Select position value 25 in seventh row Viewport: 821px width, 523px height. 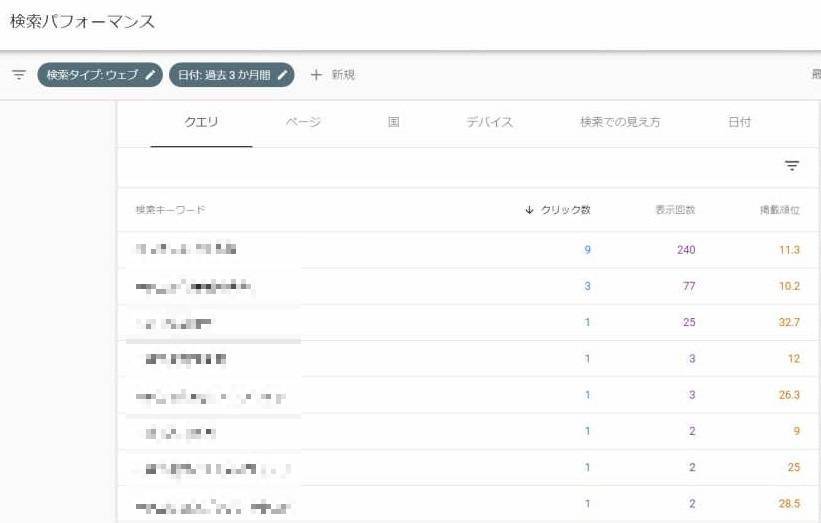tap(794, 468)
